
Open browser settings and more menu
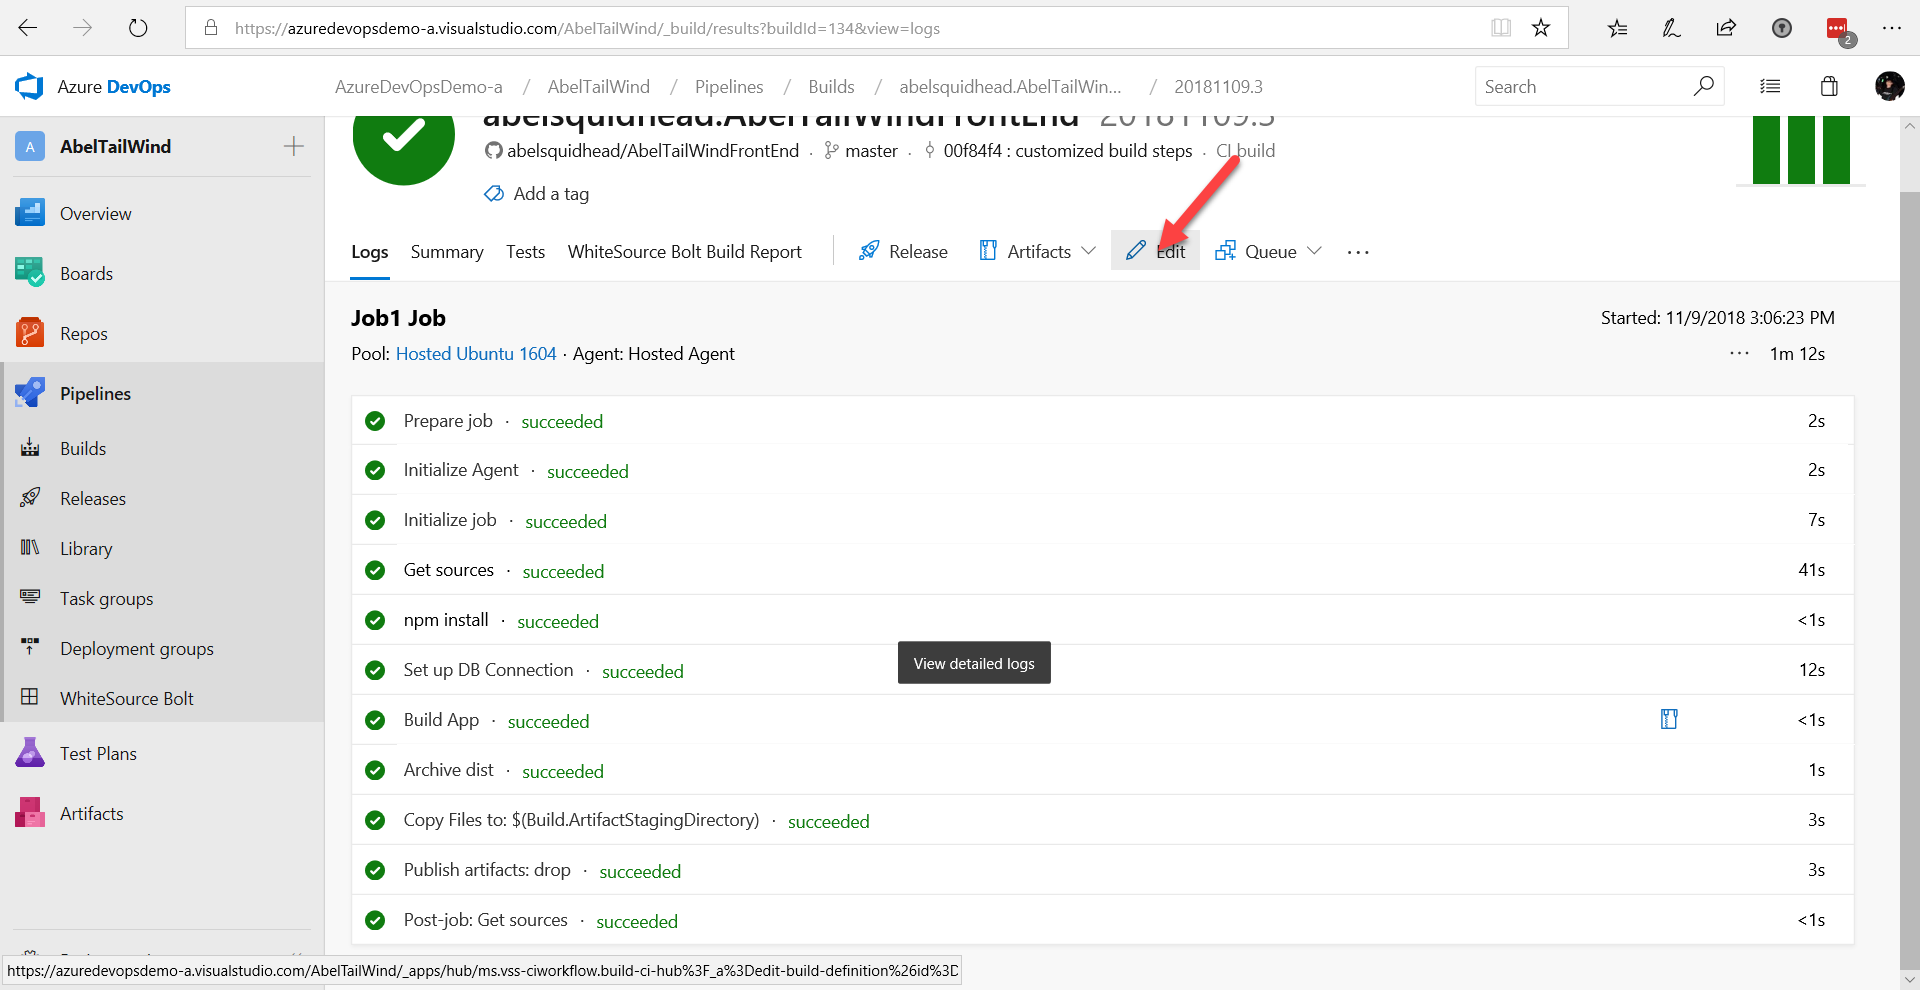click(1891, 28)
